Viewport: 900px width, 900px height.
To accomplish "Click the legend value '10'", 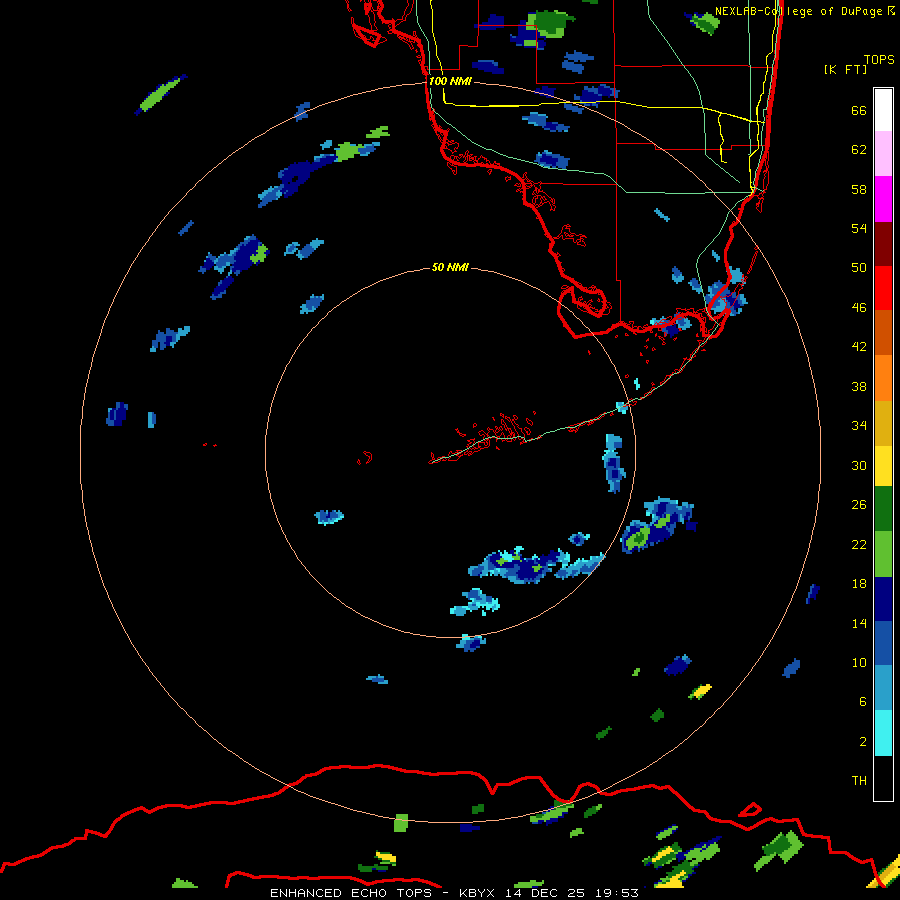I will tap(859, 662).
